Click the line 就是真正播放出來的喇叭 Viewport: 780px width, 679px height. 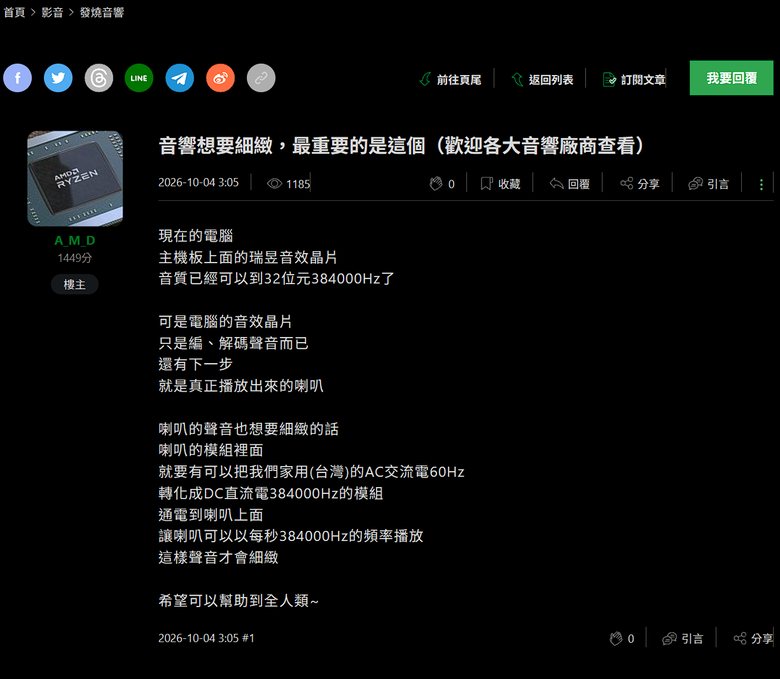point(241,386)
